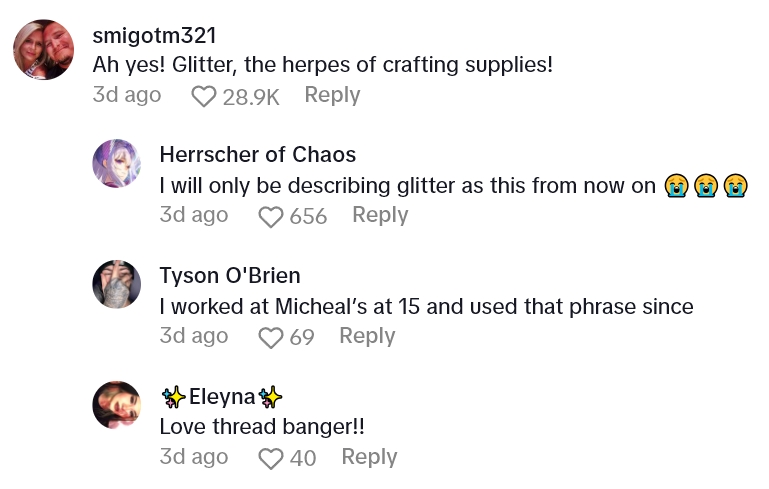Screen dimensions: 769x489
Task: Reply to Herrscher of Chaos
Action: pos(380,215)
